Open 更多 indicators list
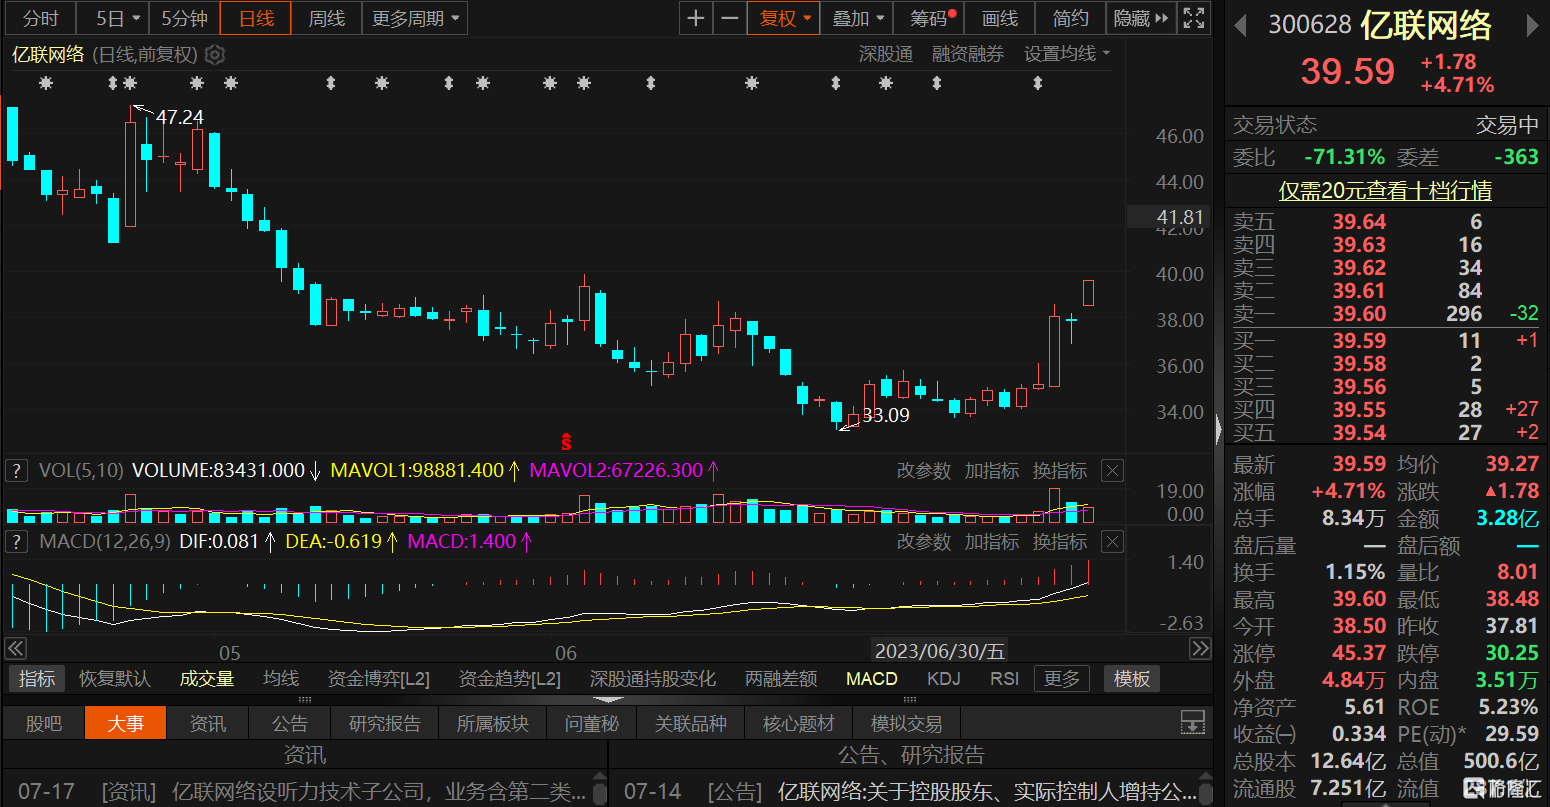The height and width of the screenshot is (807, 1550). pos(1062,679)
